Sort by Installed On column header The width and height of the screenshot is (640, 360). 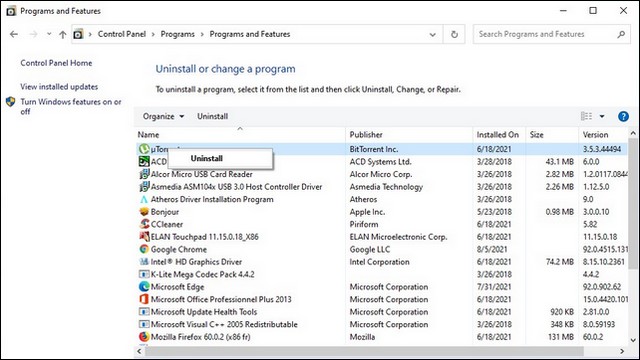tap(499, 135)
